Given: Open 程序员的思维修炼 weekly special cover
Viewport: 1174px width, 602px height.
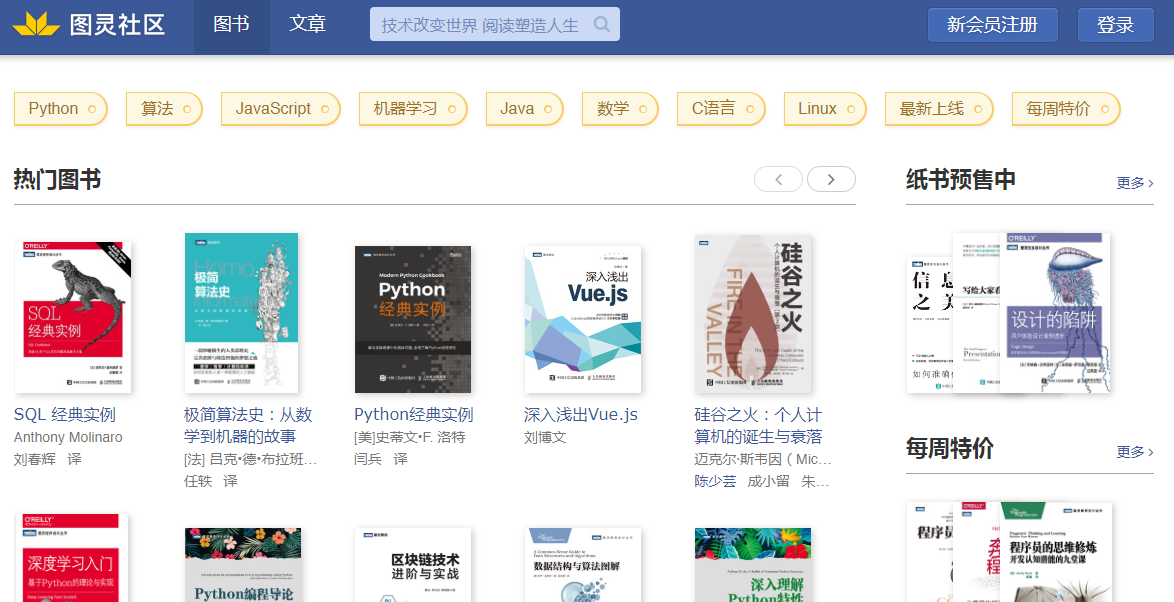Looking at the screenshot, I should [x=1056, y=552].
